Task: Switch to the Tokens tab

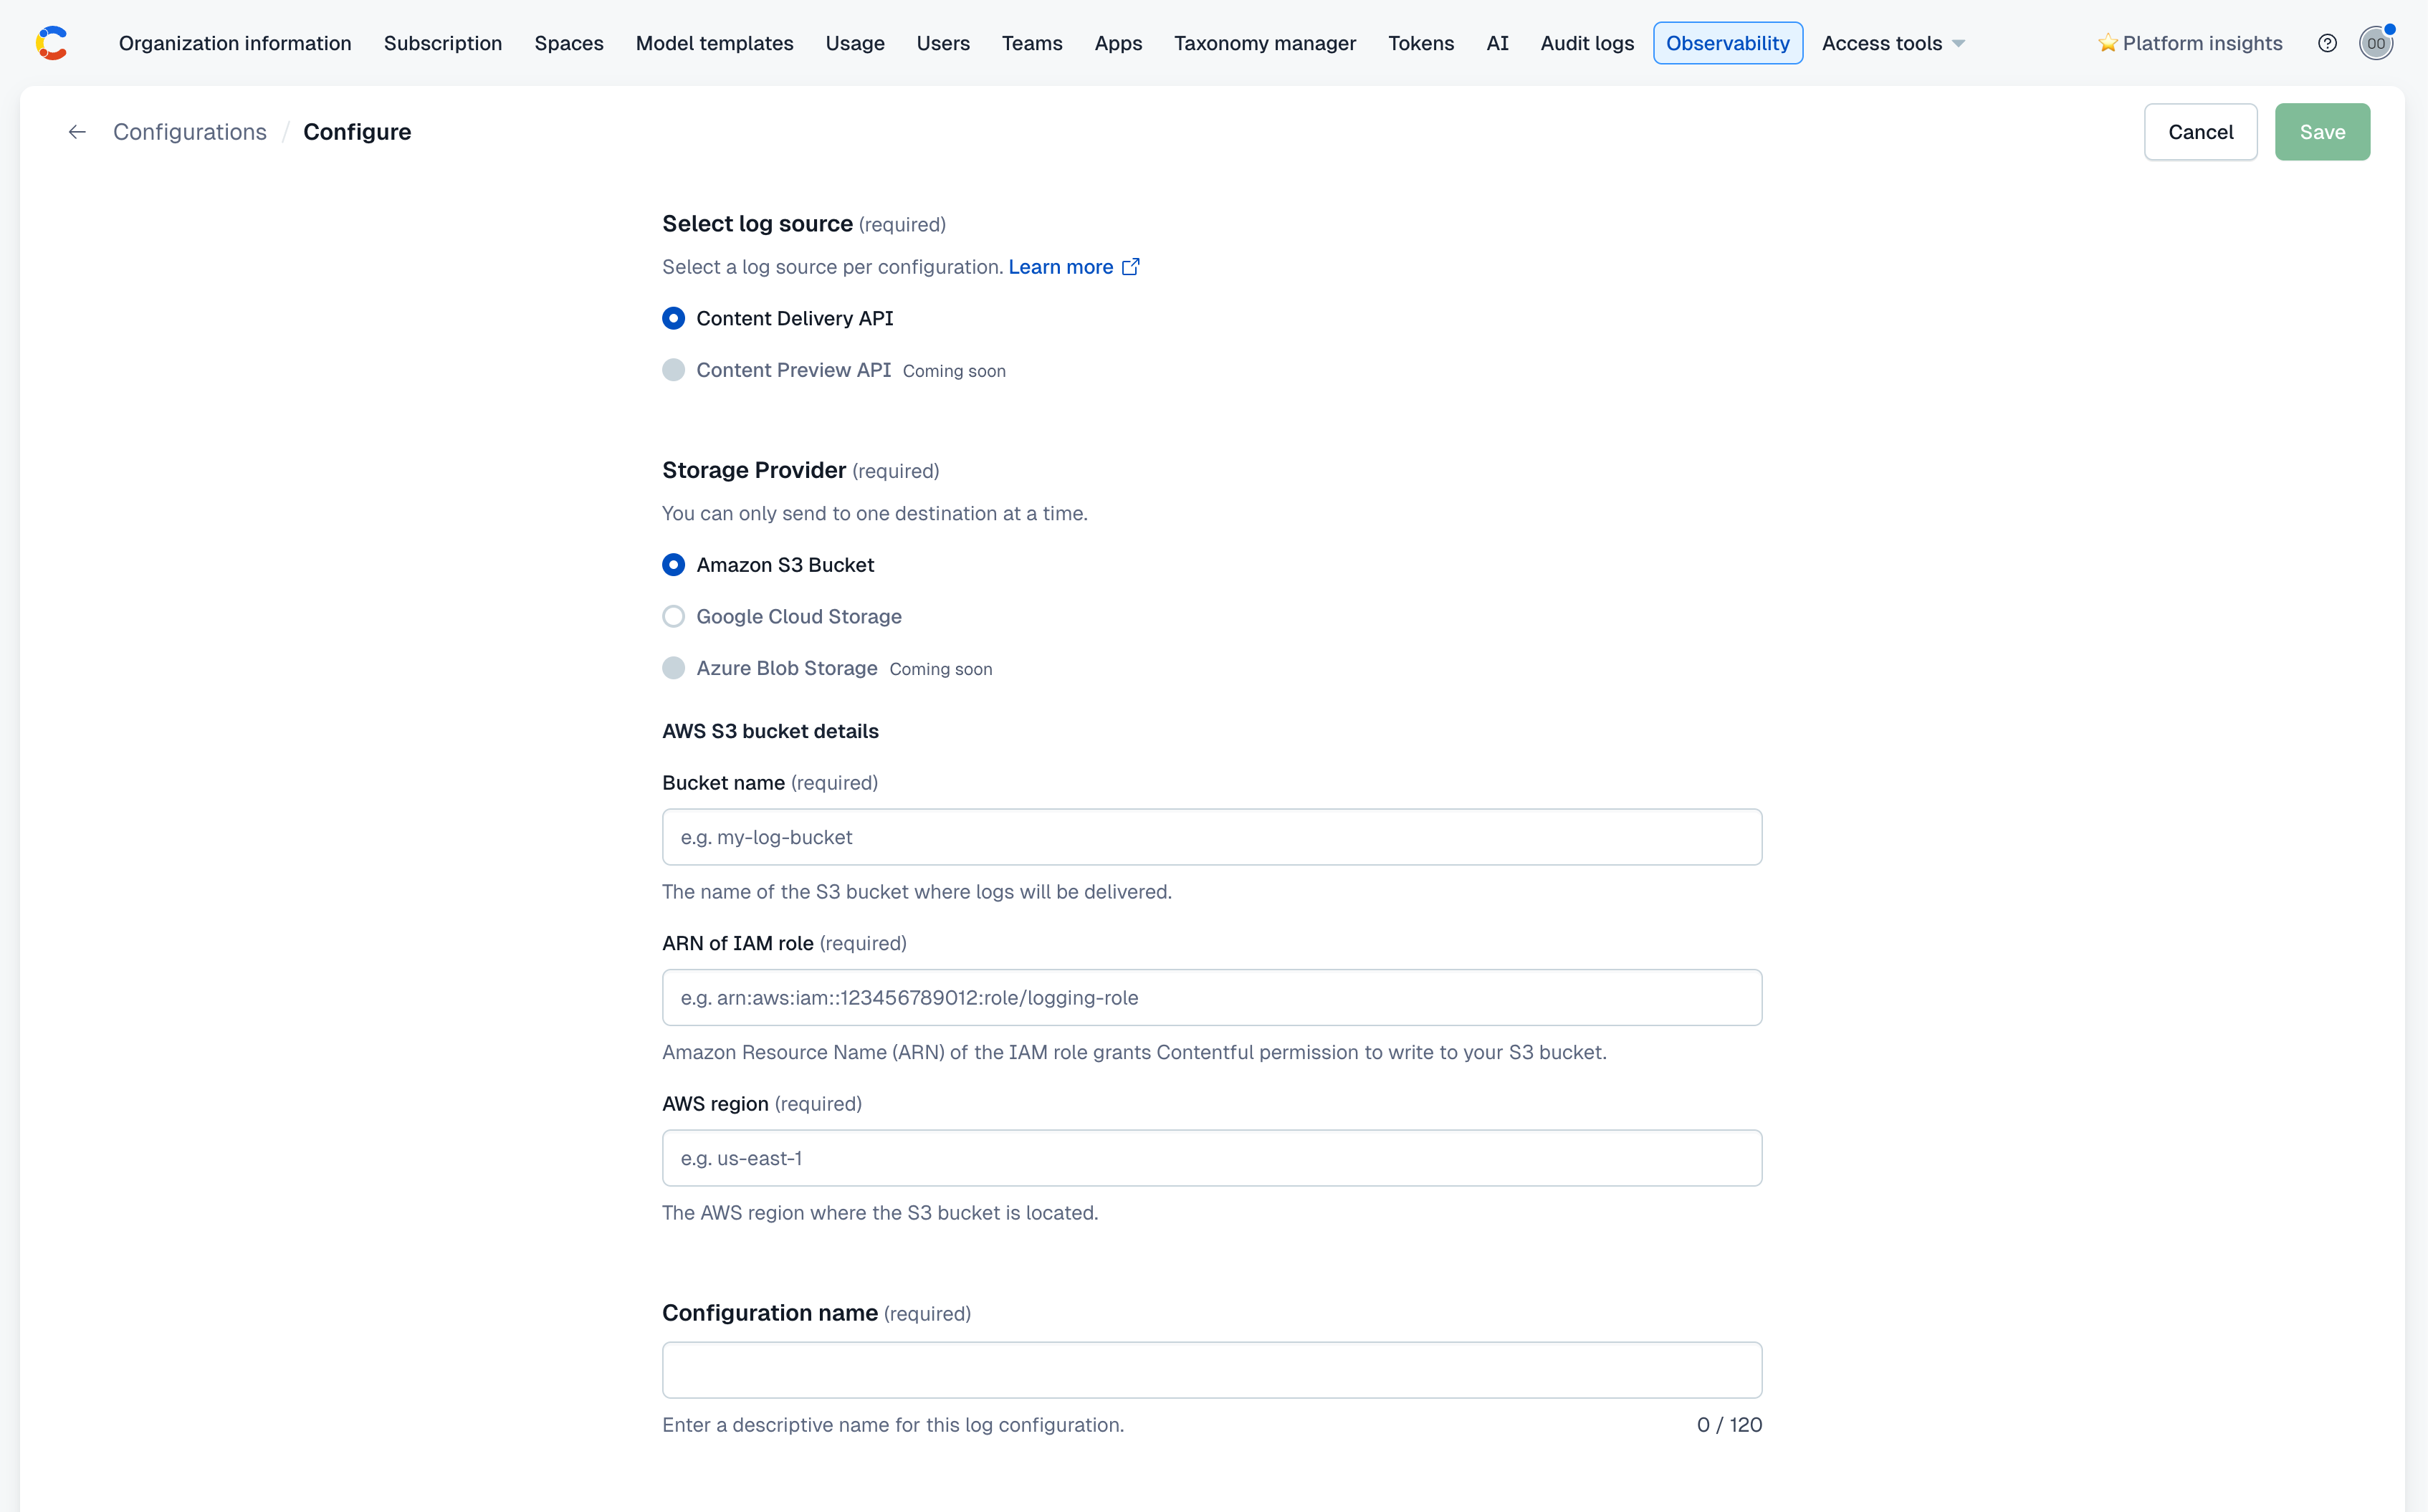Action: [x=1421, y=43]
